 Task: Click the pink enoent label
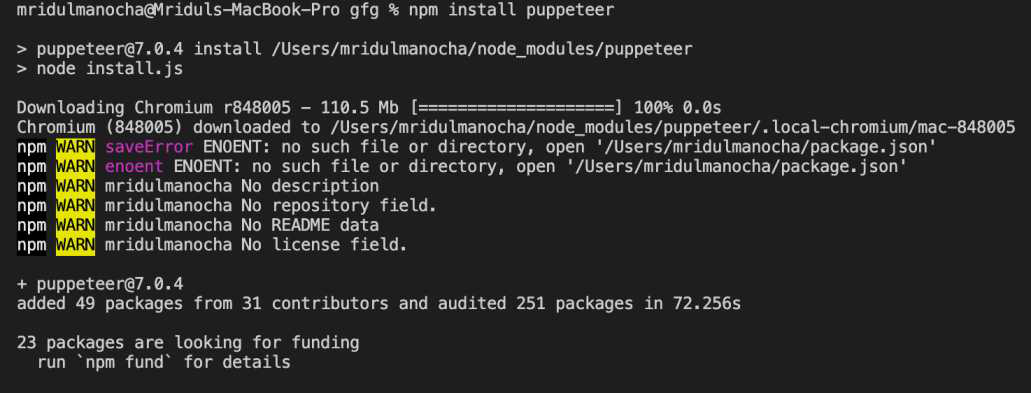click(135, 167)
